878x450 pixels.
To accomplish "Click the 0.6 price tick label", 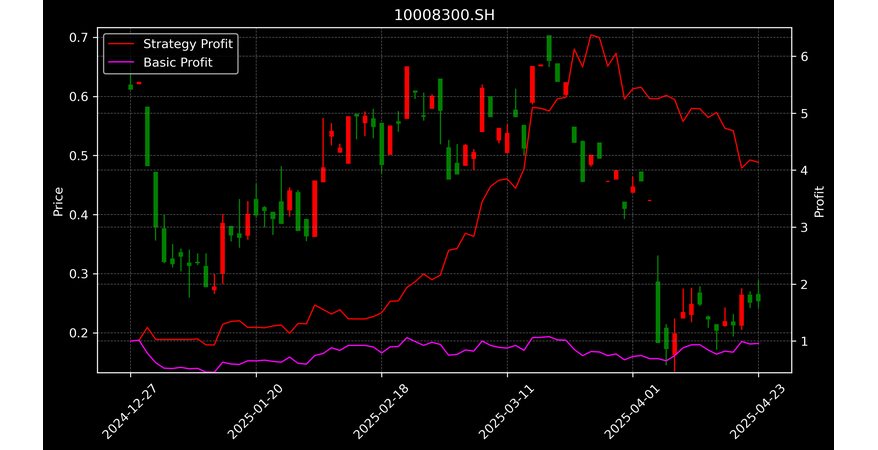I will pyautogui.click(x=80, y=97).
